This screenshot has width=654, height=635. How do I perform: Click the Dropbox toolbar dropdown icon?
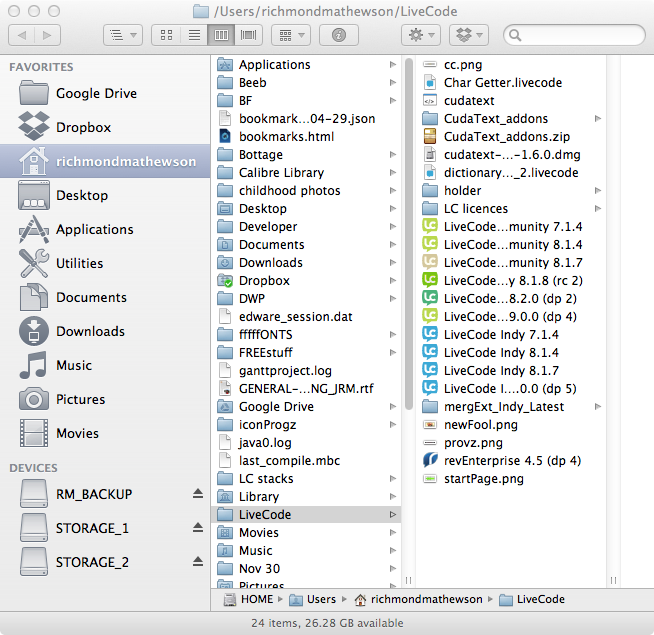pos(467,35)
